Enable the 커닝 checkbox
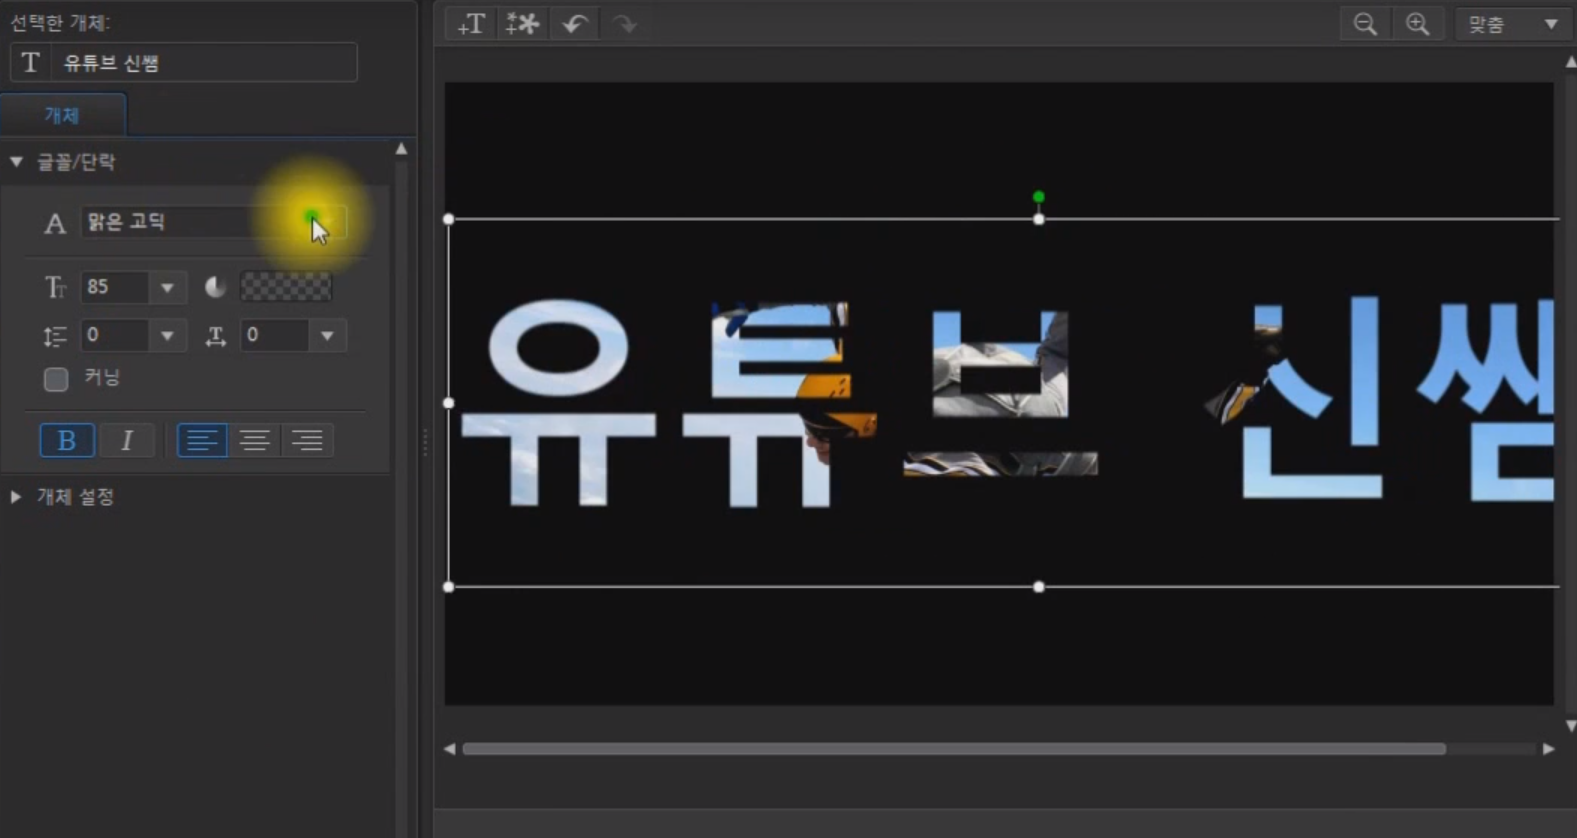The height and width of the screenshot is (838, 1577). click(x=56, y=379)
